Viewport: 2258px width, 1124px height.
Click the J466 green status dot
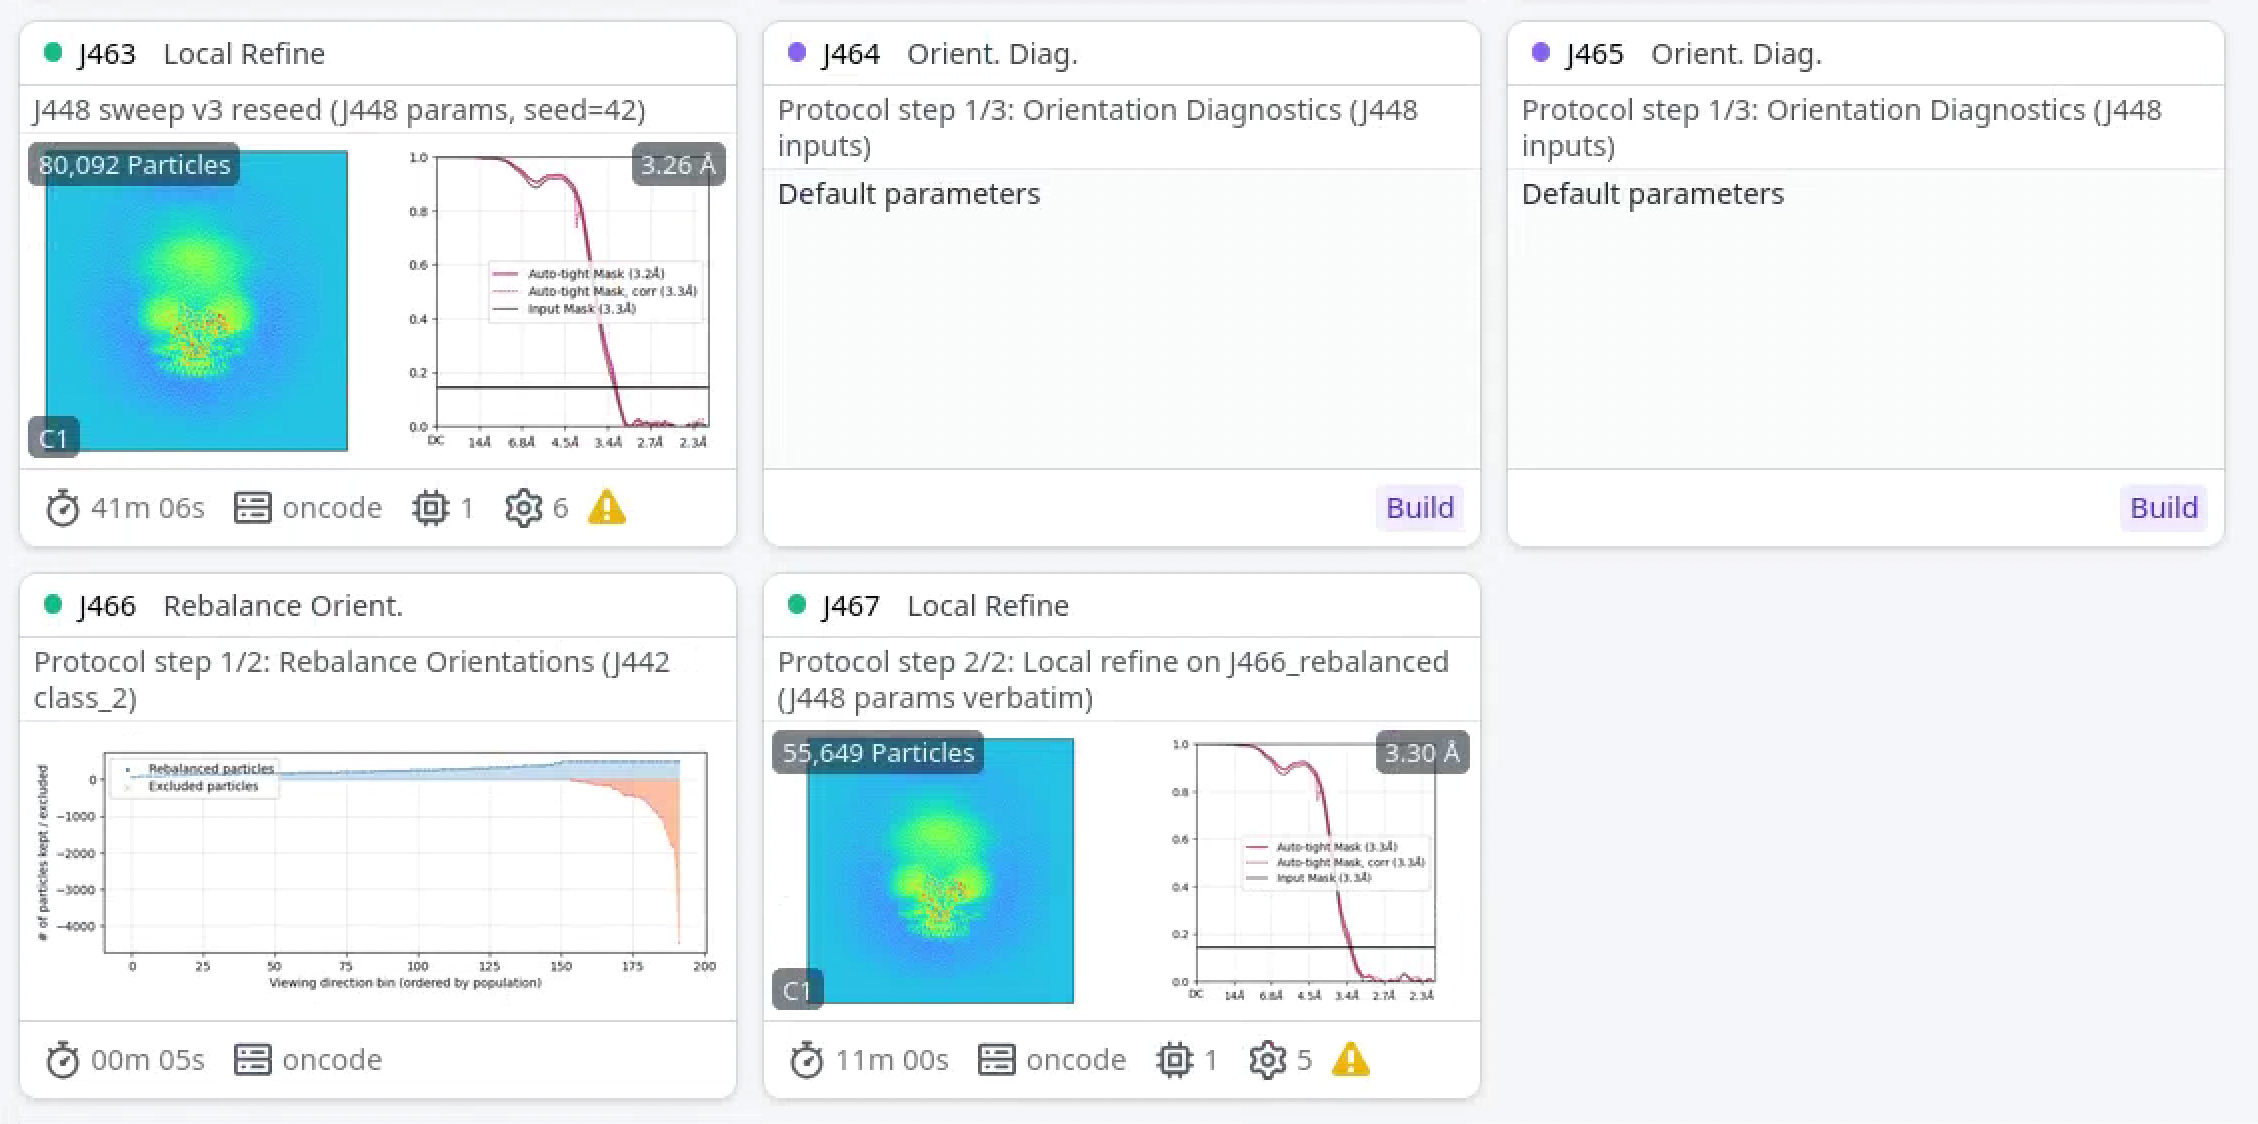53,604
